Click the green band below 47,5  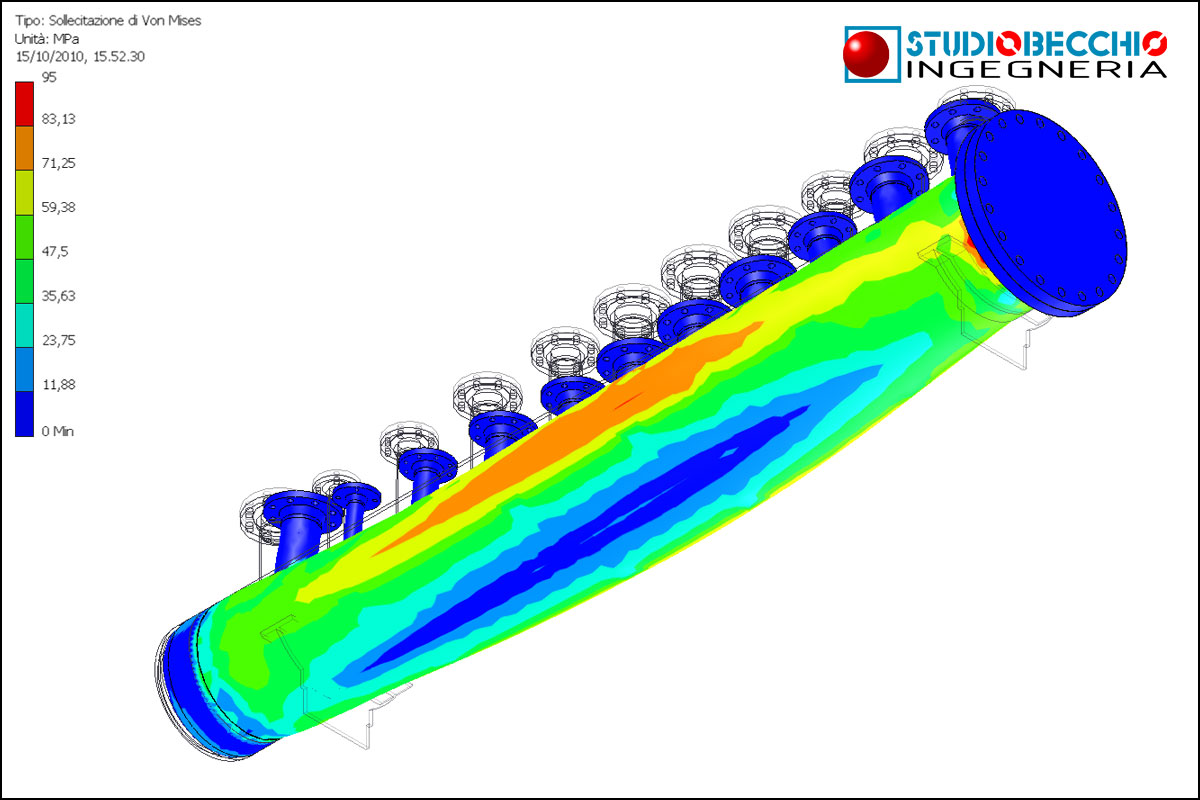[25, 279]
